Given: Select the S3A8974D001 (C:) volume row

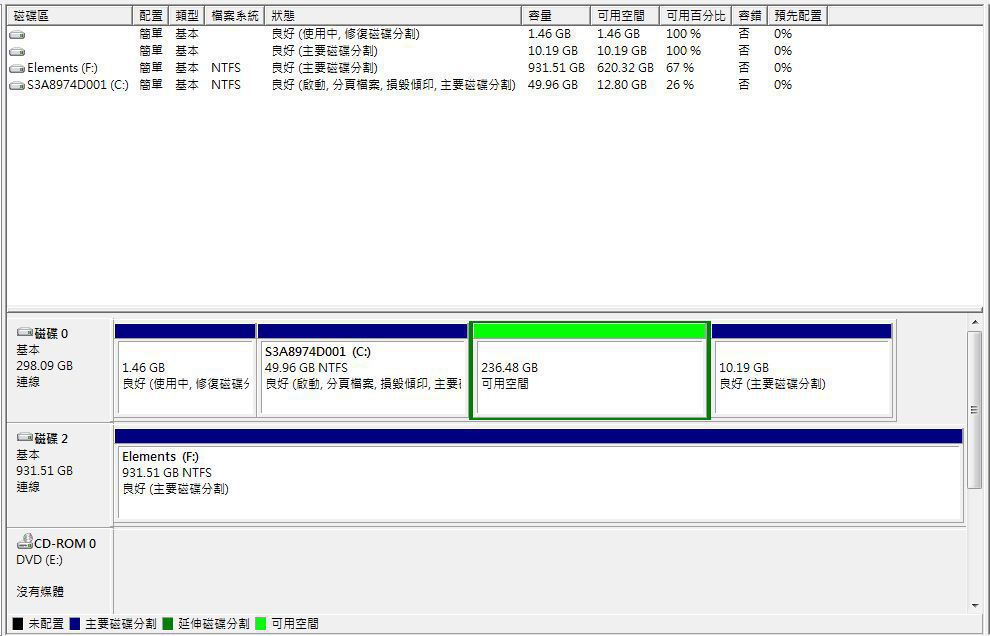Looking at the screenshot, I should (x=417, y=85).
